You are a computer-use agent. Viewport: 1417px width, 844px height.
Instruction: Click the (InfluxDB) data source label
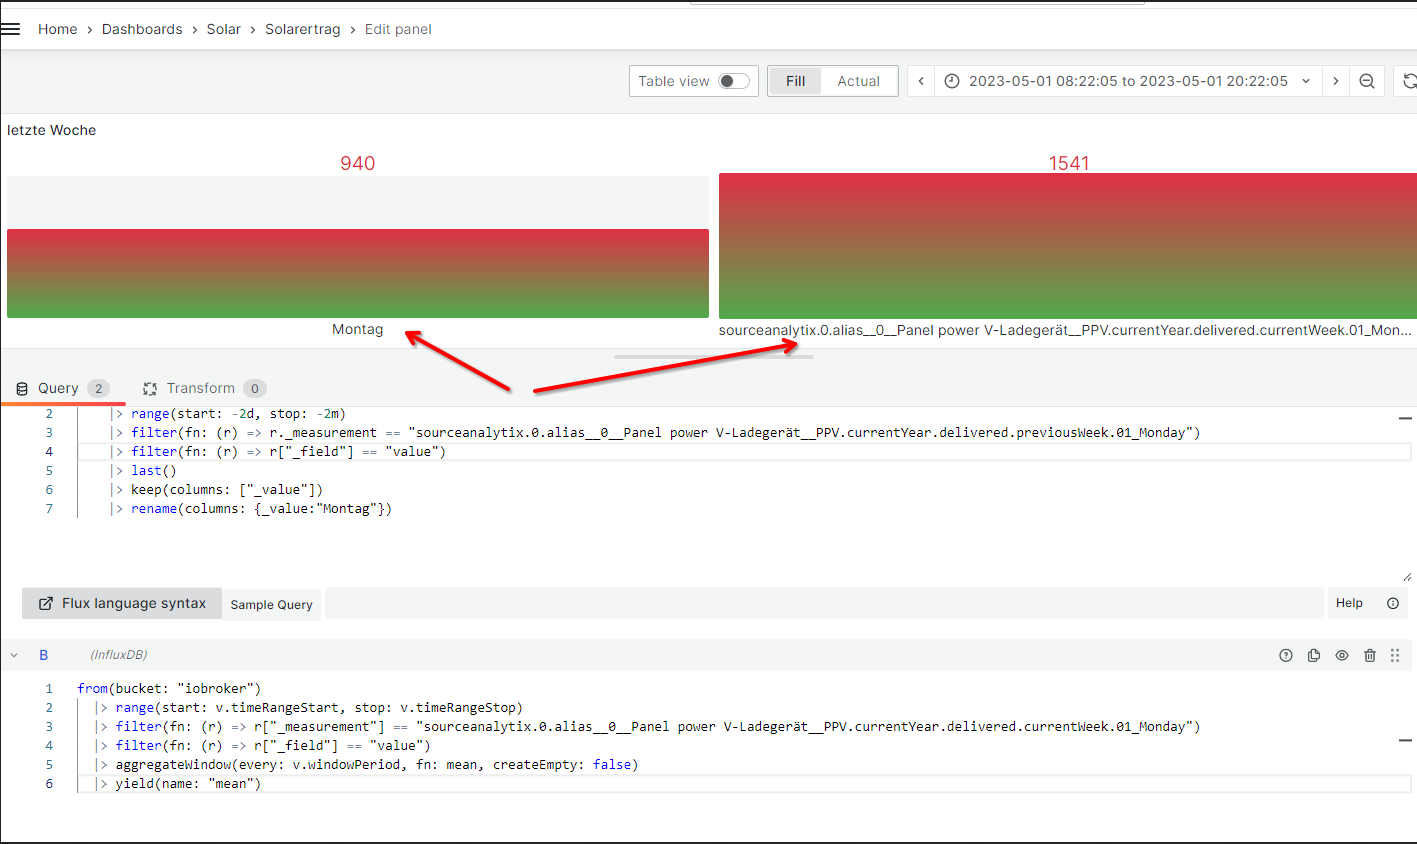click(x=119, y=655)
